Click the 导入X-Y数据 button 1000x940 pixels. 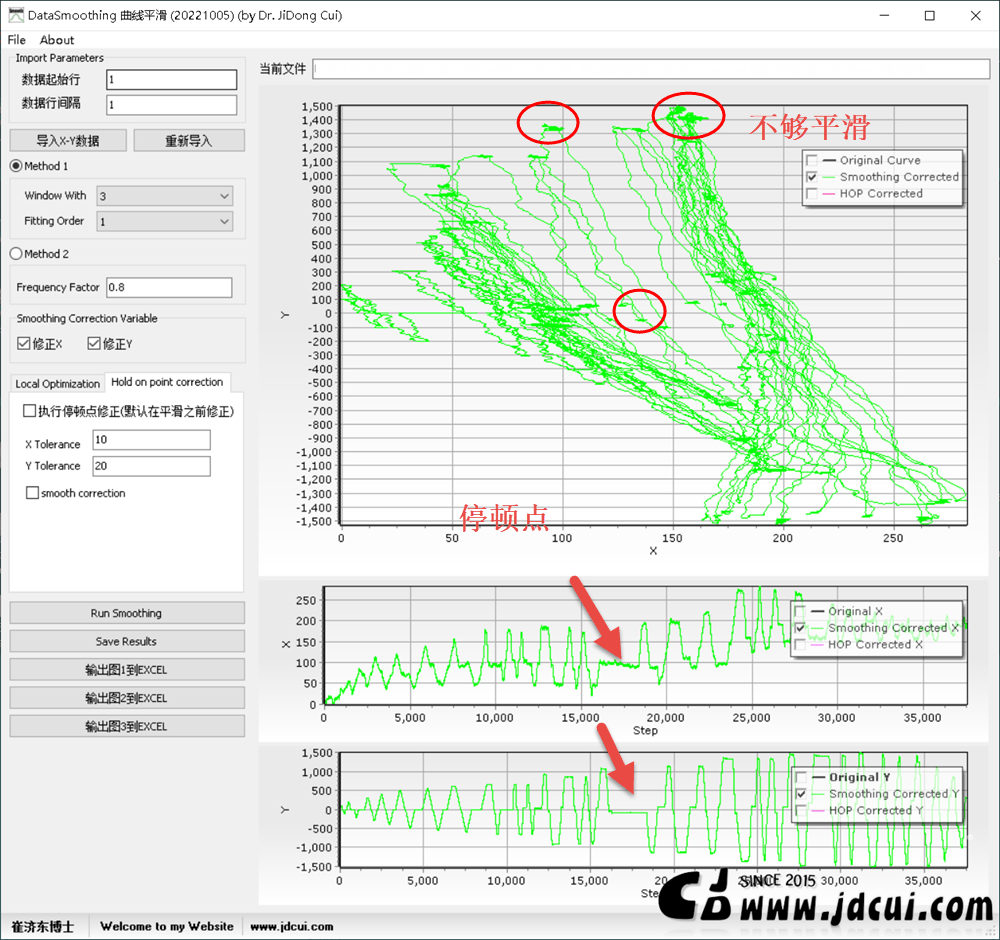pyautogui.click(x=68, y=140)
